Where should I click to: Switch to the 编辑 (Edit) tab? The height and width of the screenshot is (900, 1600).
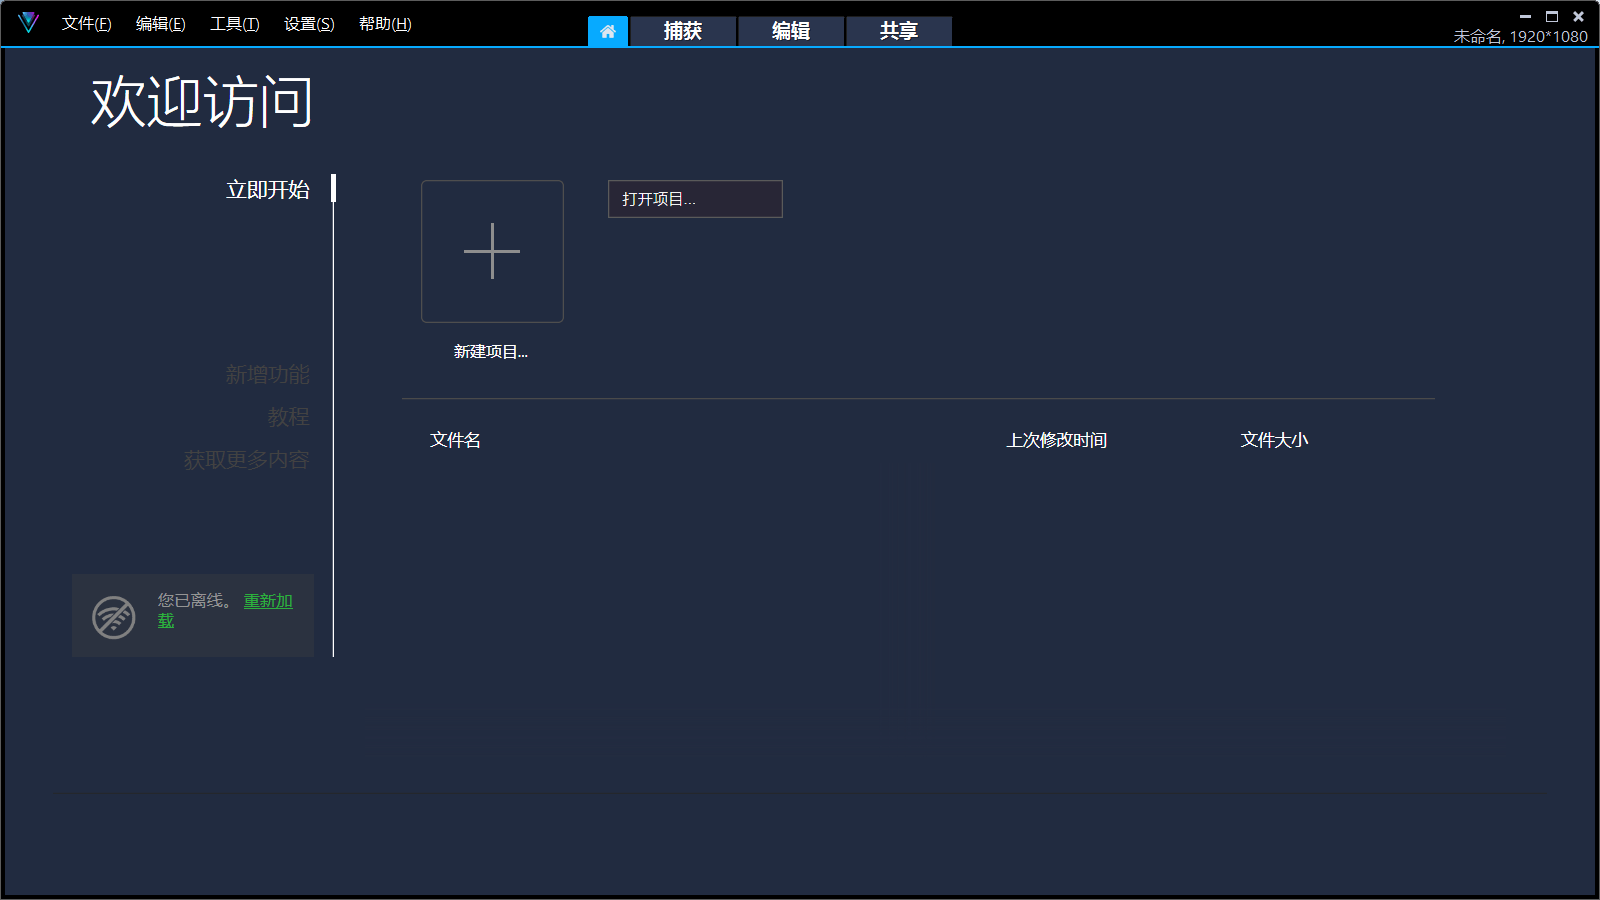tap(790, 31)
